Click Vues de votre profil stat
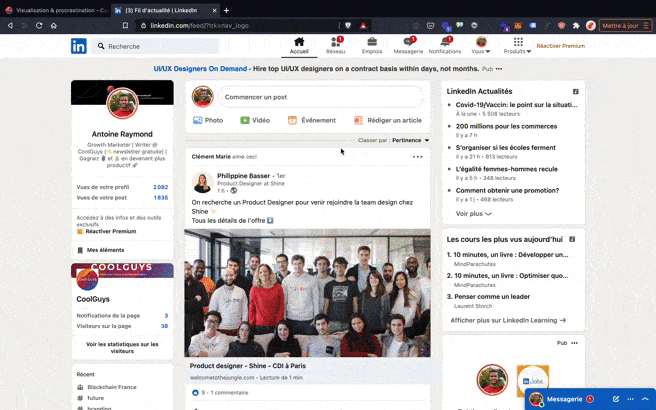Image resolution: width=656 pixels, height=410 pixels. [x=122, y=187]
